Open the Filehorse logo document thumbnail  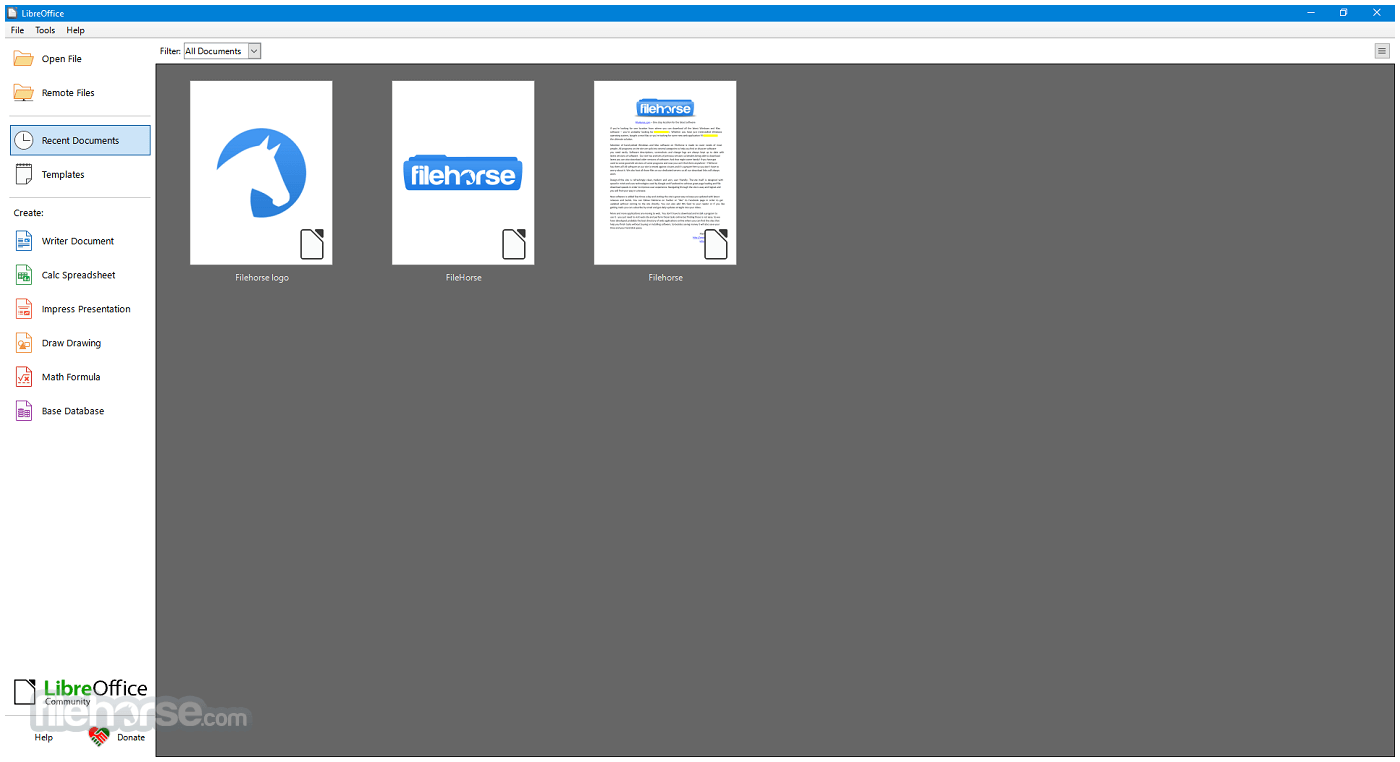click(x=261, y=173)
